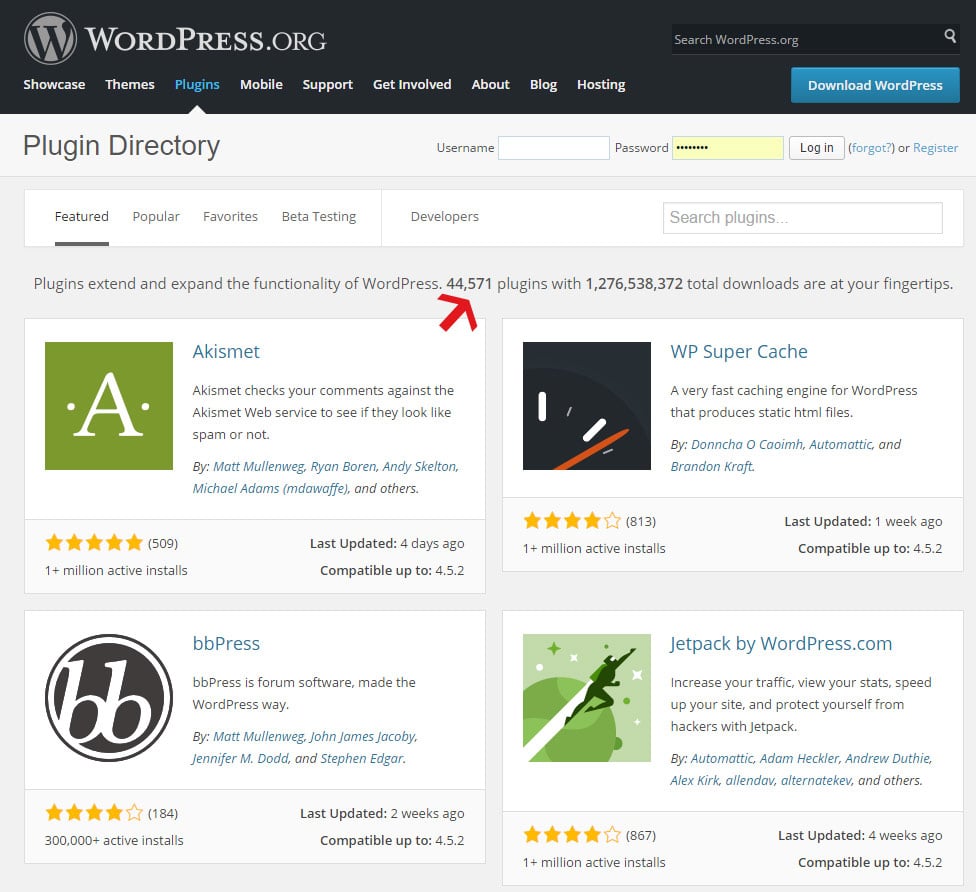Click author link alternatekev
The image size is (976, 892).
tap(816, 781)
